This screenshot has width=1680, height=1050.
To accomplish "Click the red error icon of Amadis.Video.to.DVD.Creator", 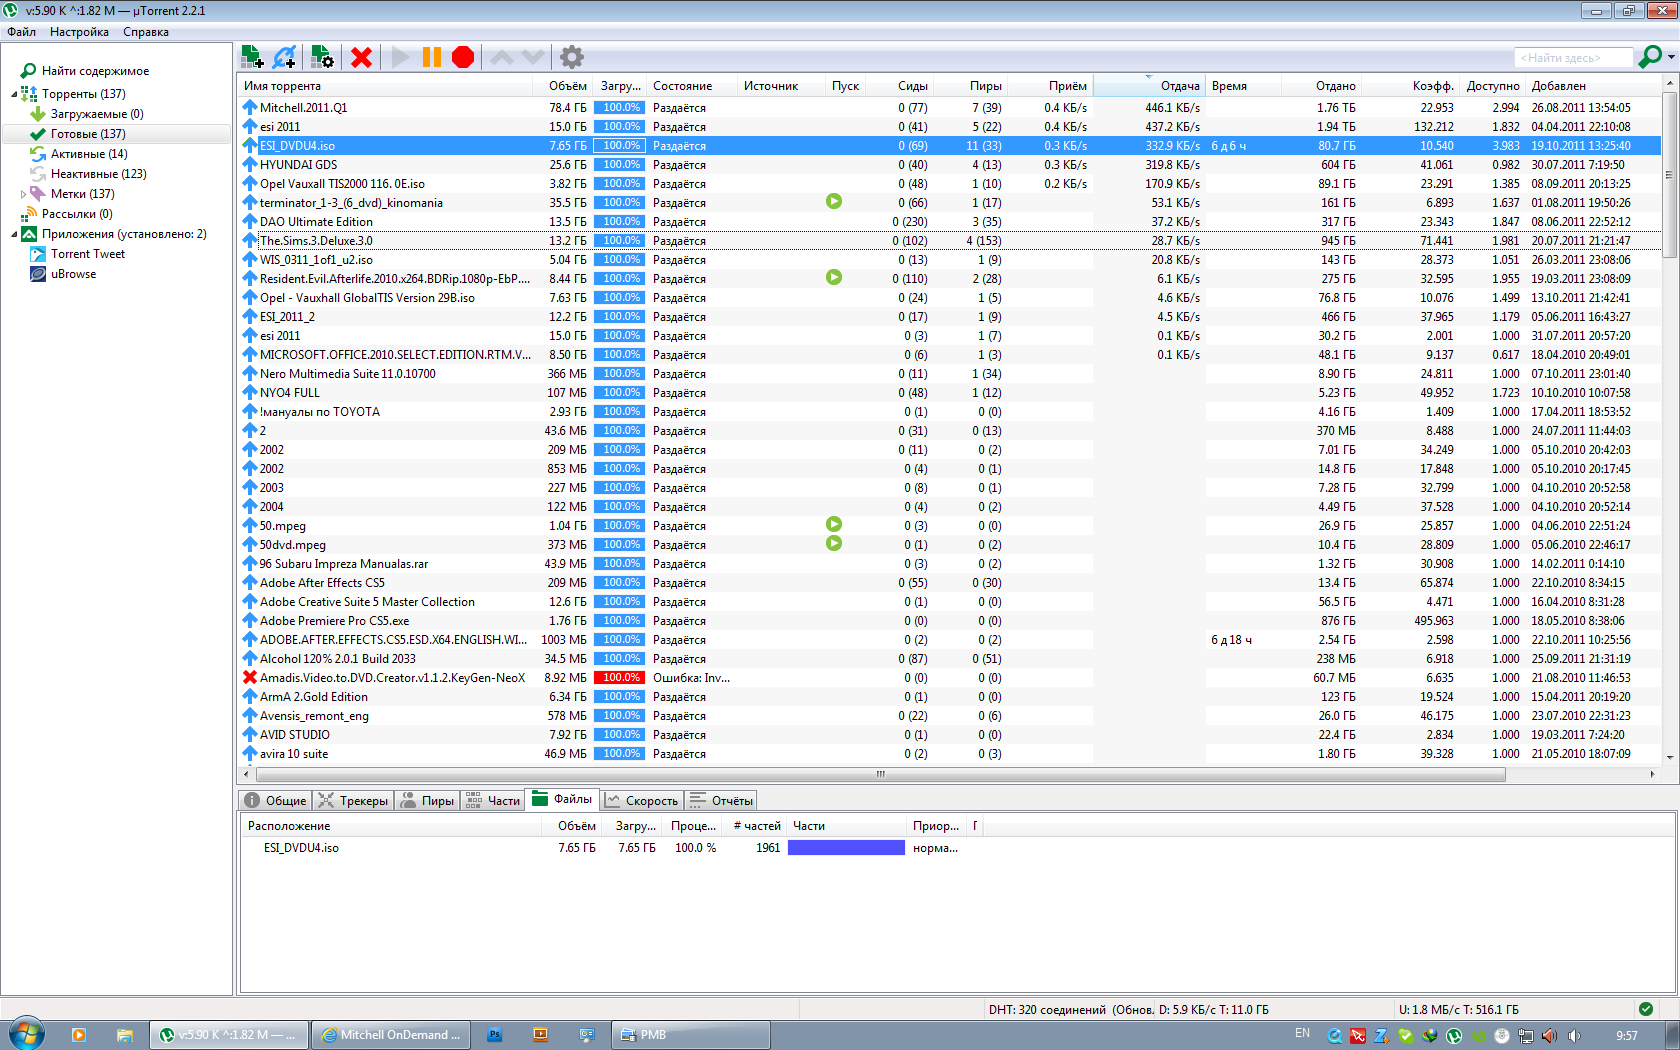I will coord(250,678).
